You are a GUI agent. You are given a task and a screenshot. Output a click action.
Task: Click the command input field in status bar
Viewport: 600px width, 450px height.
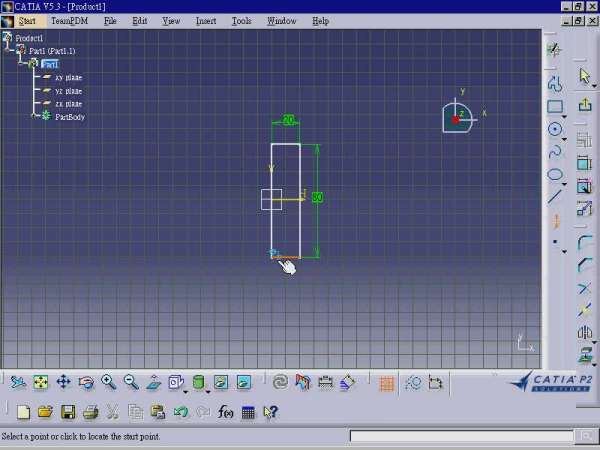(460, 436)
